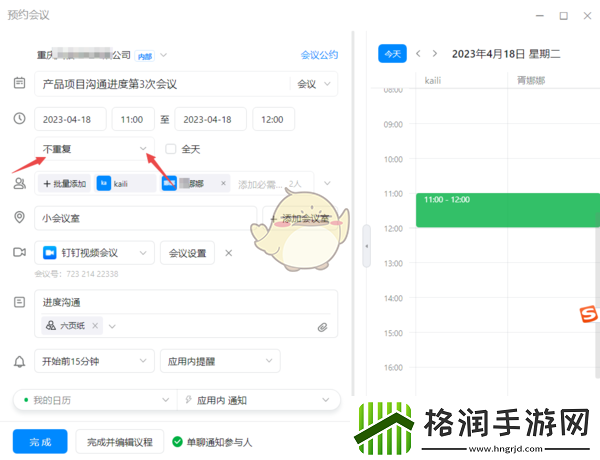Image resolution: width=600 pixels, height=460 pixels.
Task: Click the paperclip attachment icon
Action: pyautogui.click(x=322, y=327)
